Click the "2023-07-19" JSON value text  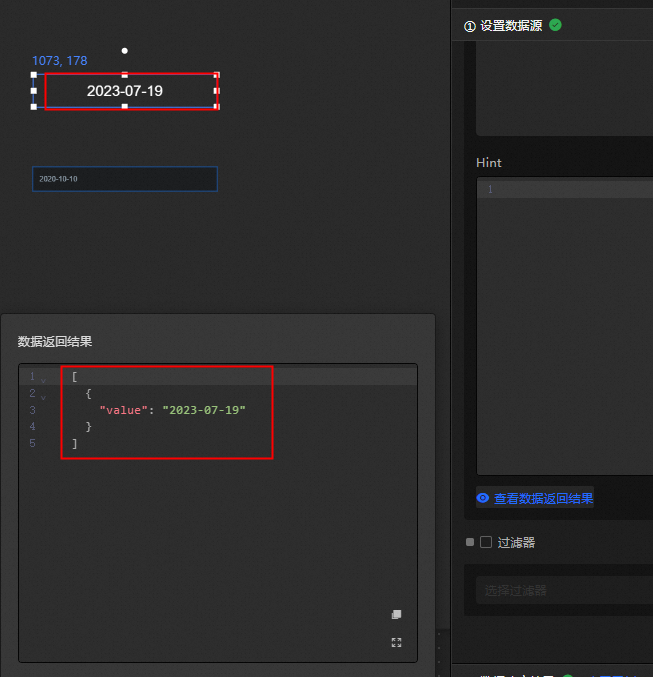[x=204, y=410]
